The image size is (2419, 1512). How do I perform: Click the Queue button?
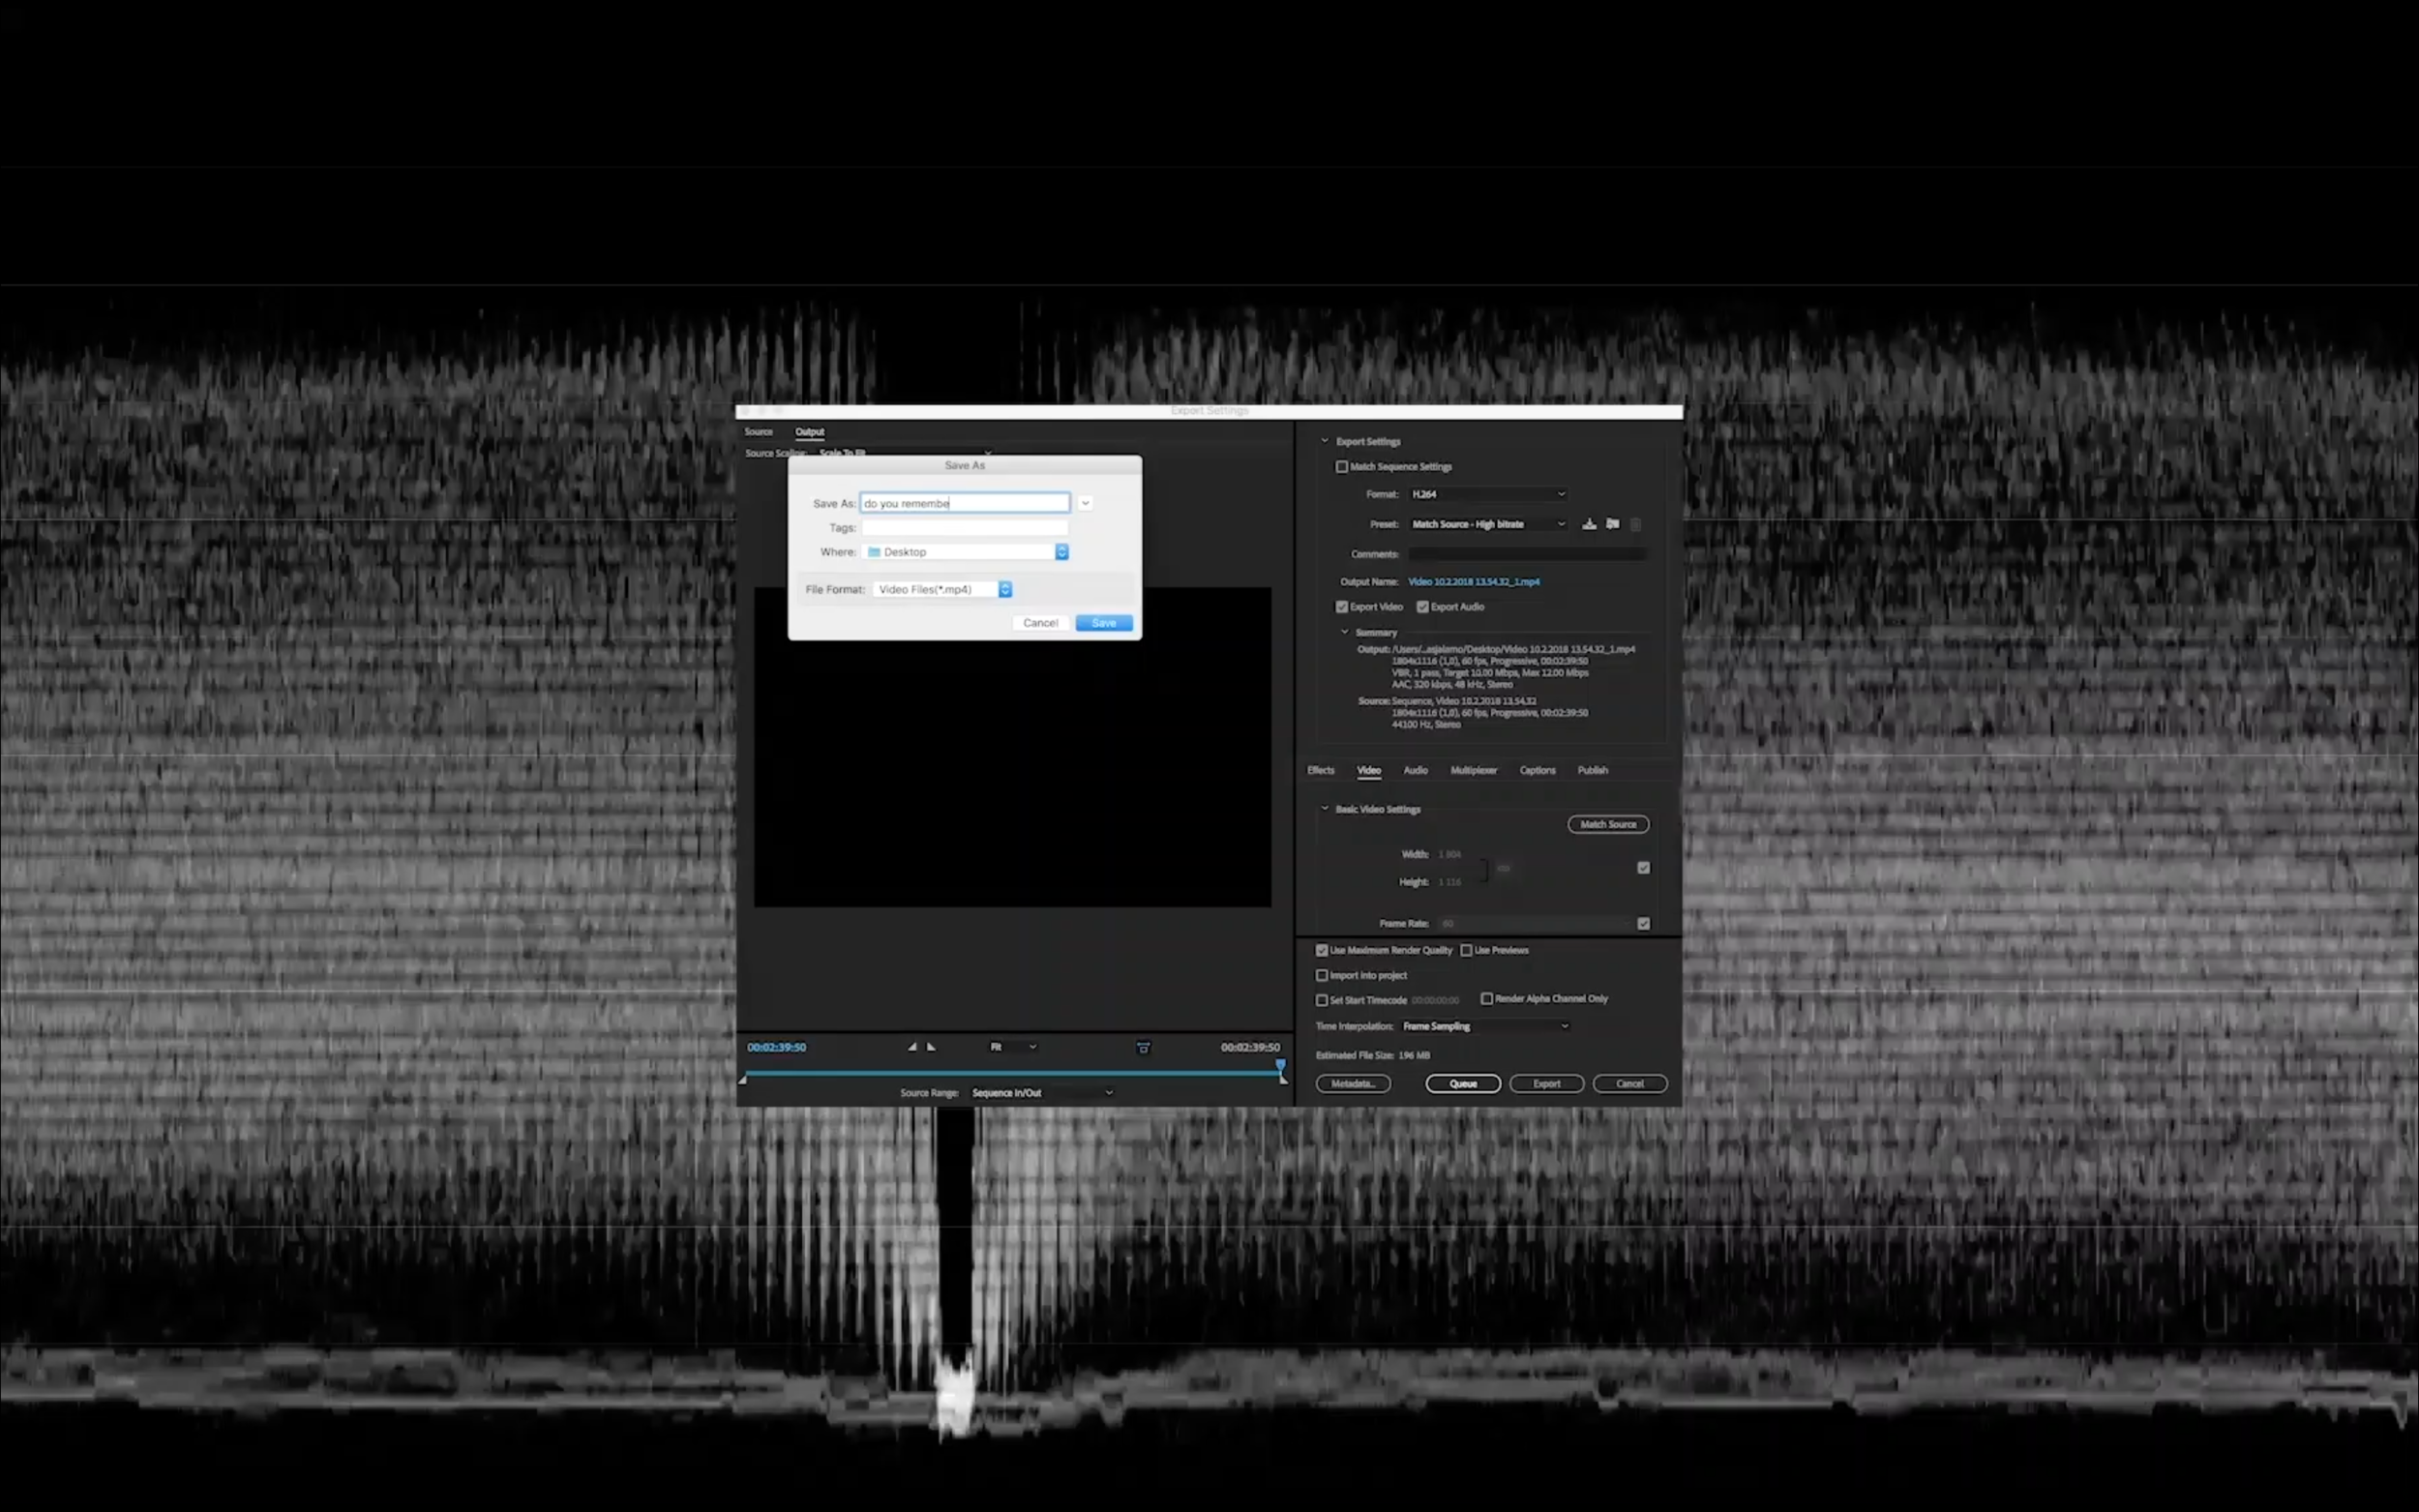point(1462,1084)
